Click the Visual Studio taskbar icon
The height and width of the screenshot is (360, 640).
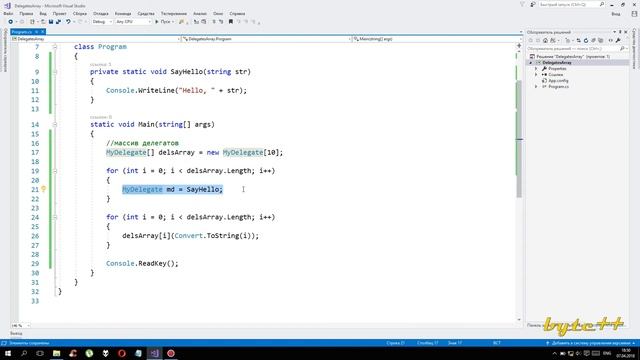154,353
